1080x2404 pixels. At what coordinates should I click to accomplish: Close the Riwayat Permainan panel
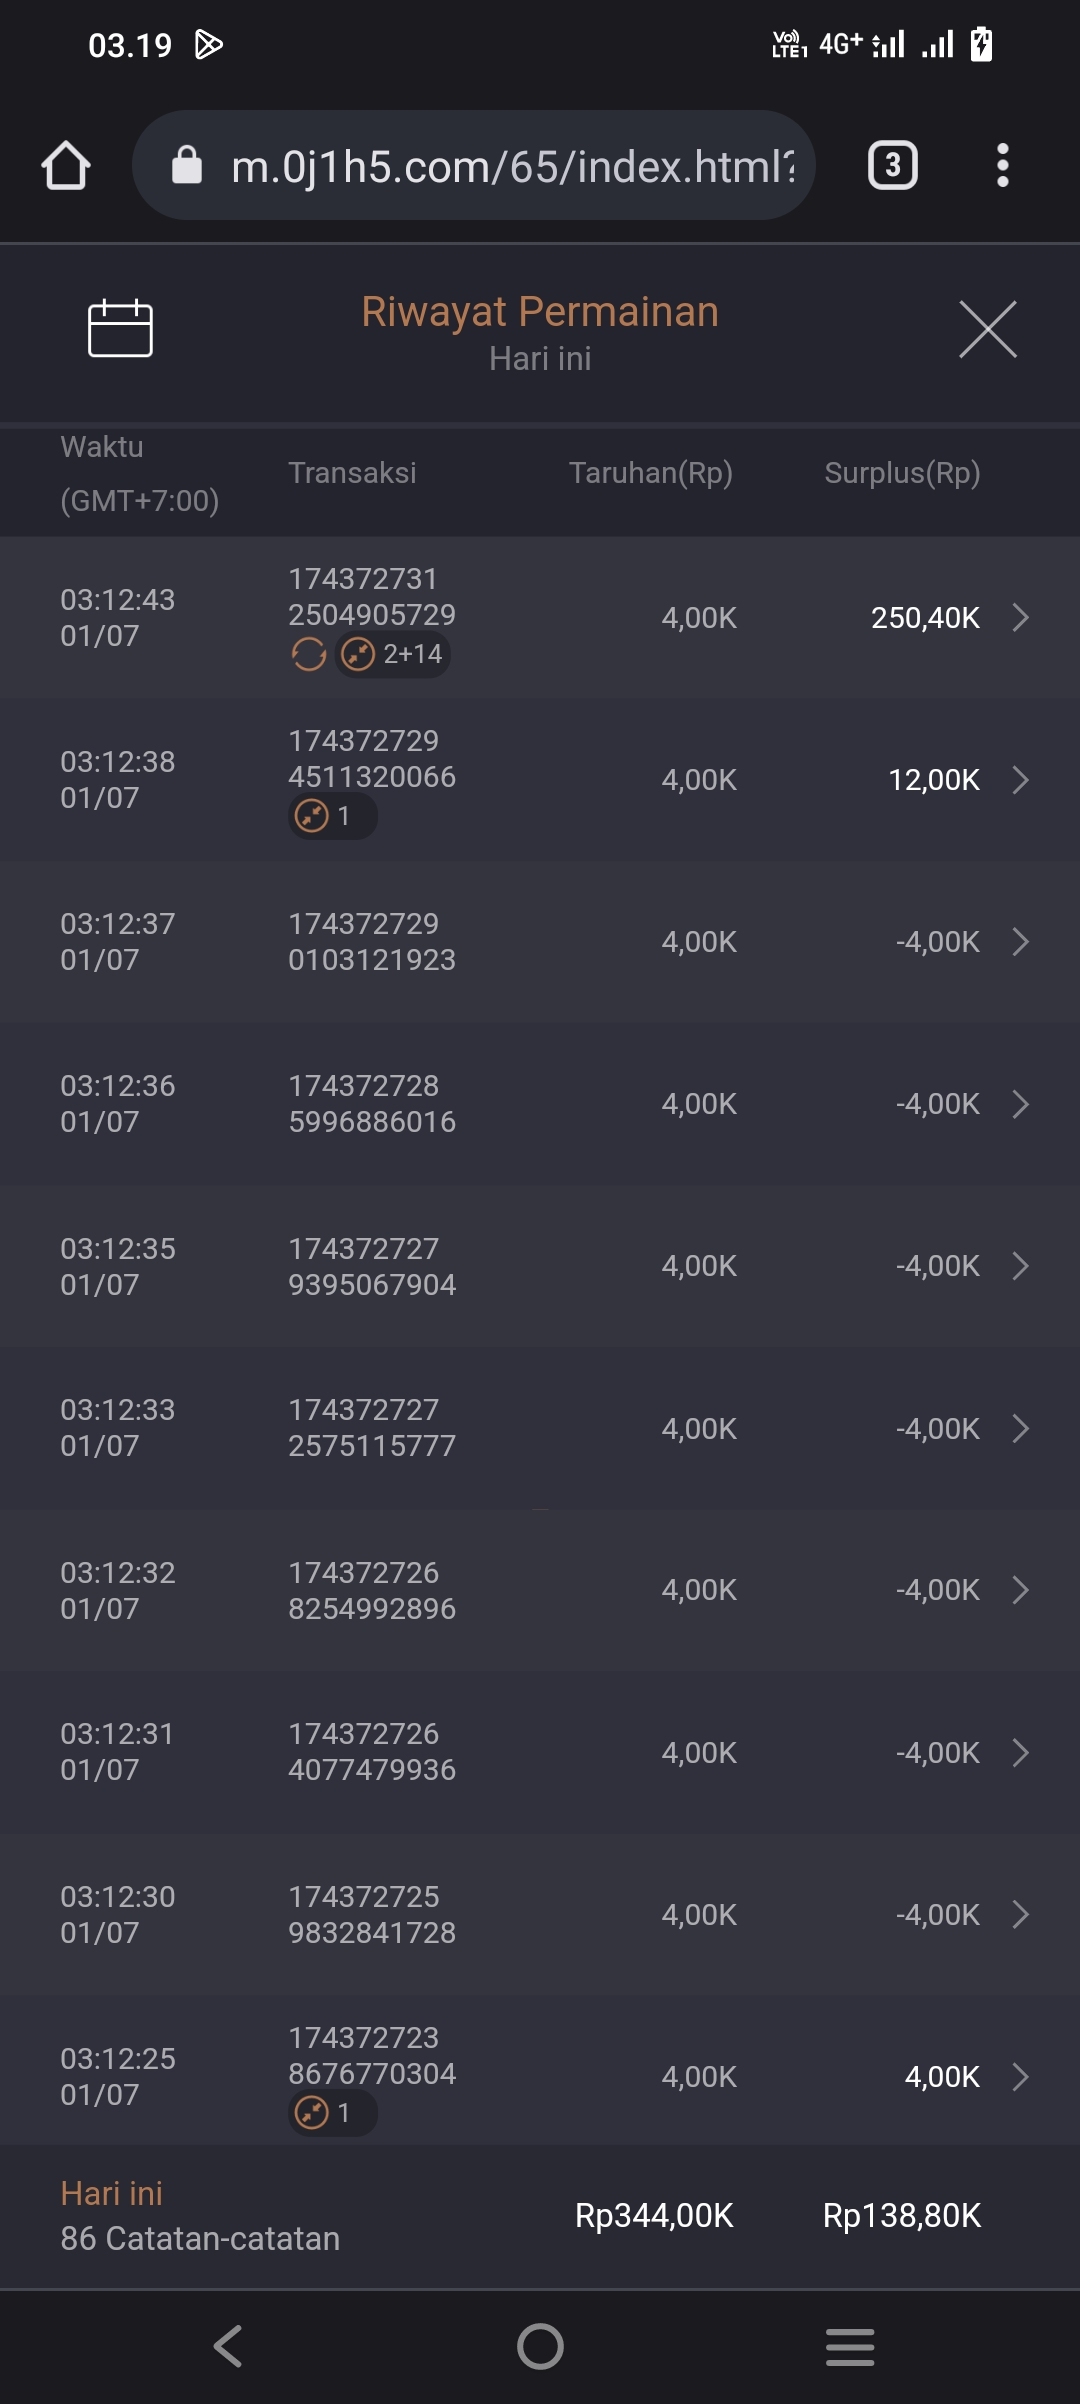[987, 329]
